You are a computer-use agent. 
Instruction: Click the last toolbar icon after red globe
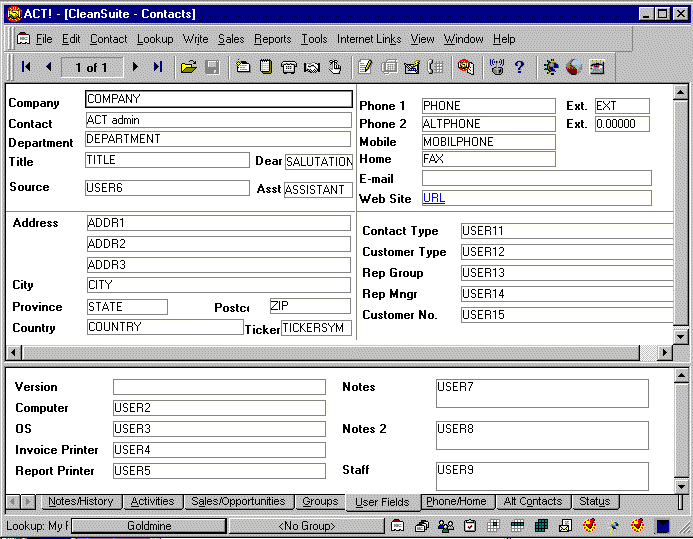(597, 67)
